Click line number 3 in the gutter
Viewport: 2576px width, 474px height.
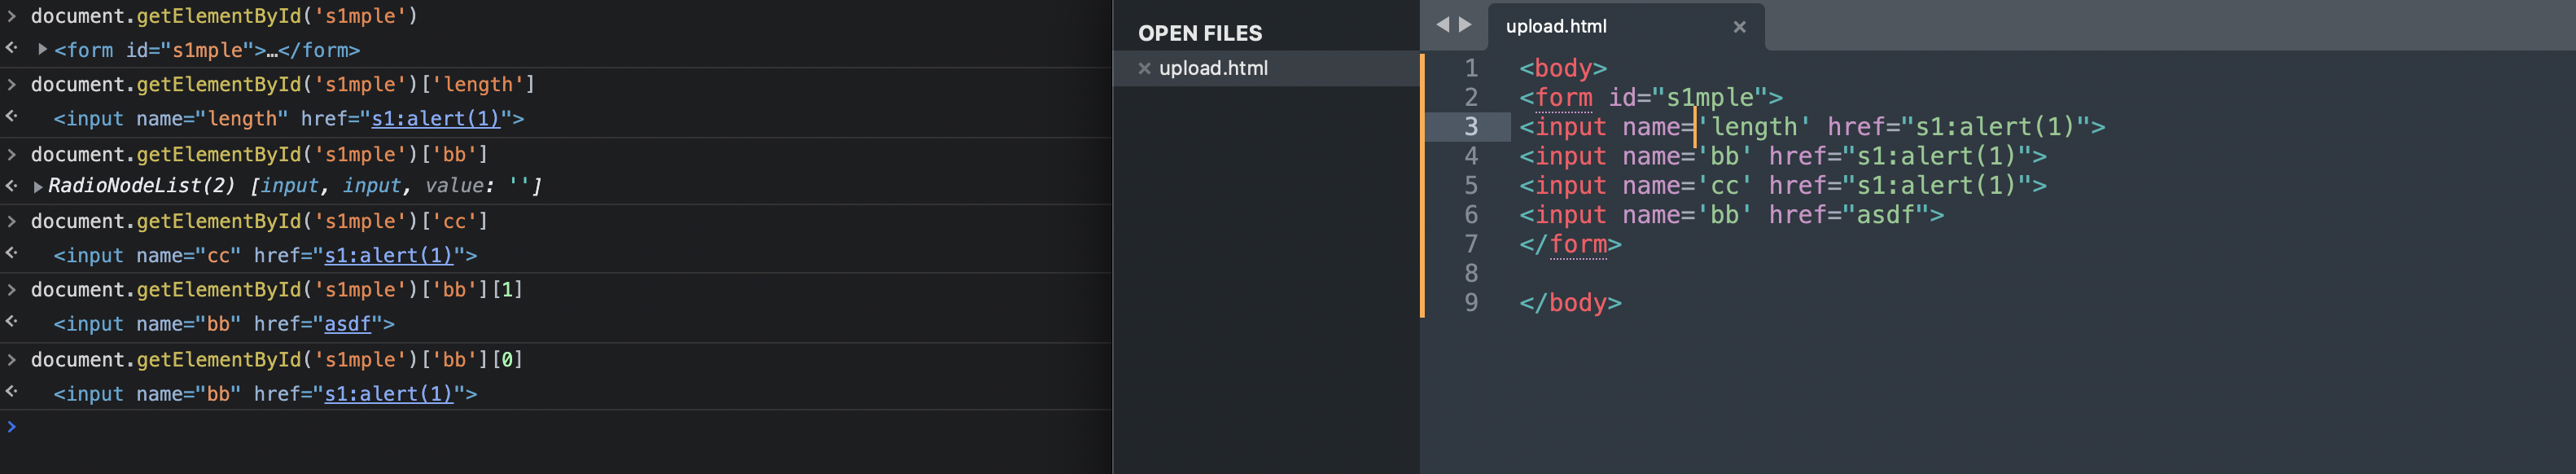(x=1471, y=127)
